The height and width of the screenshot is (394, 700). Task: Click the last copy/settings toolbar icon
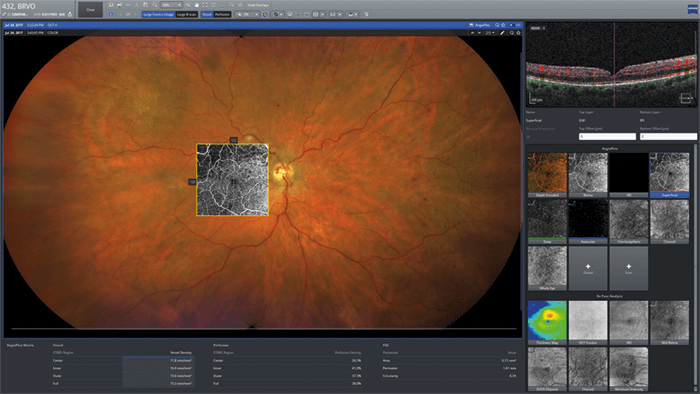pyautogui.click(x=367, y=14)
